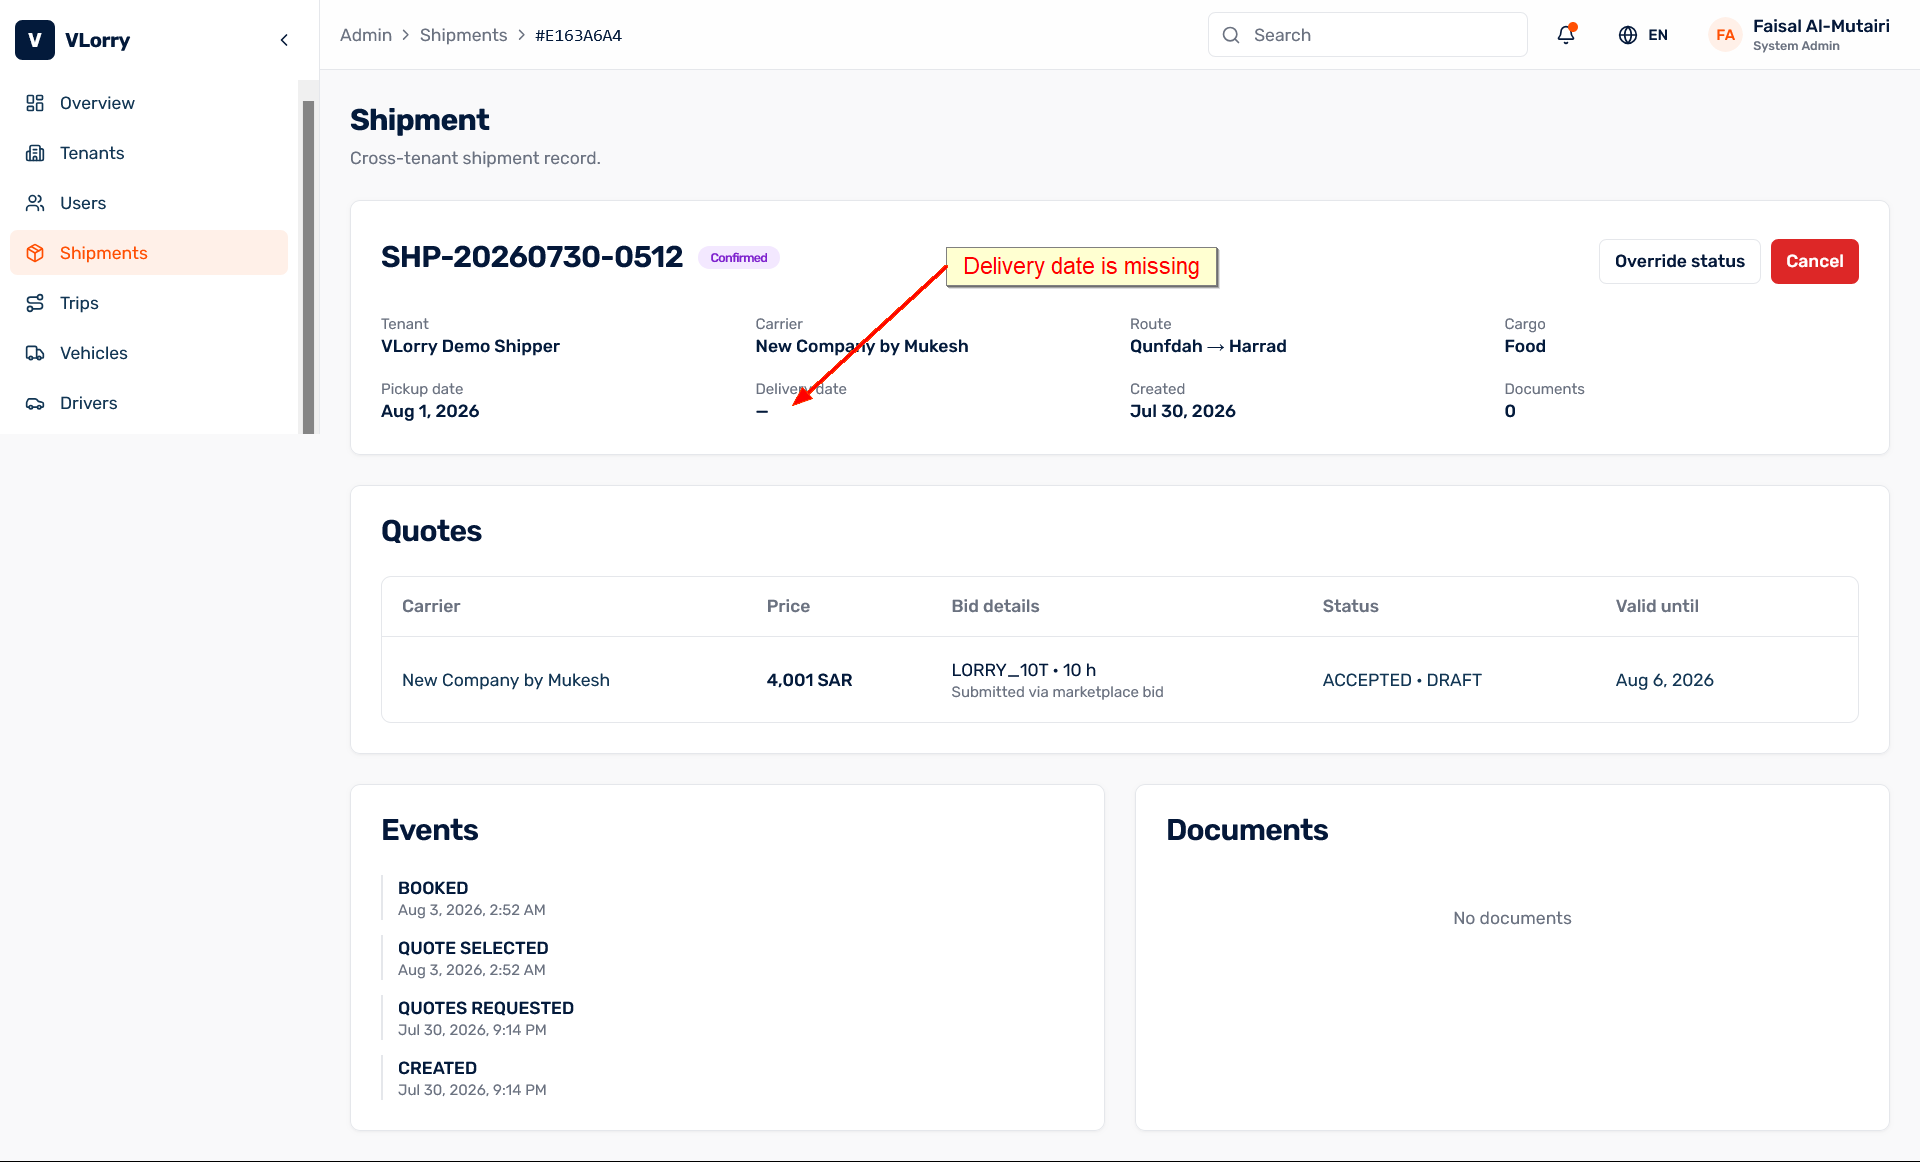Click the Overview grid icon
1920x1162 pixels.
(x=35, y=103)
